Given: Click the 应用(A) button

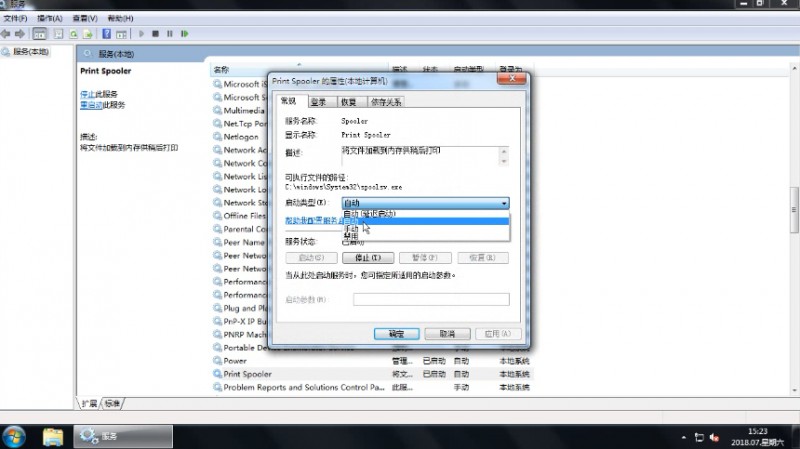Looking at the screenshot, I should (x=497, y=334).
